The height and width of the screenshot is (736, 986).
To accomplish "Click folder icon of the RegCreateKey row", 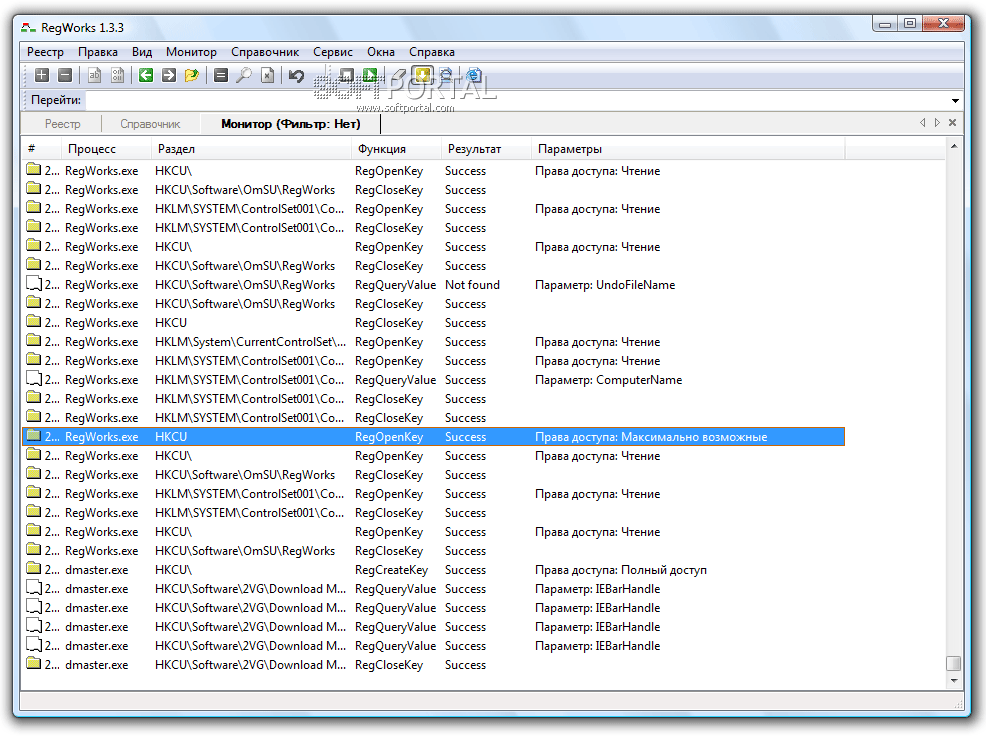I will [33, 569].
